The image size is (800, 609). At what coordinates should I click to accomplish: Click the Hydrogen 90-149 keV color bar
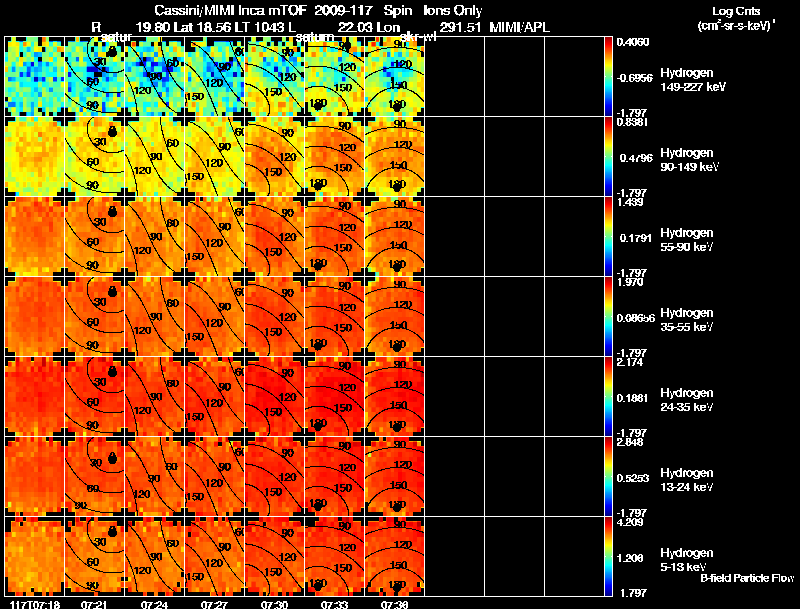click(608, 157)
